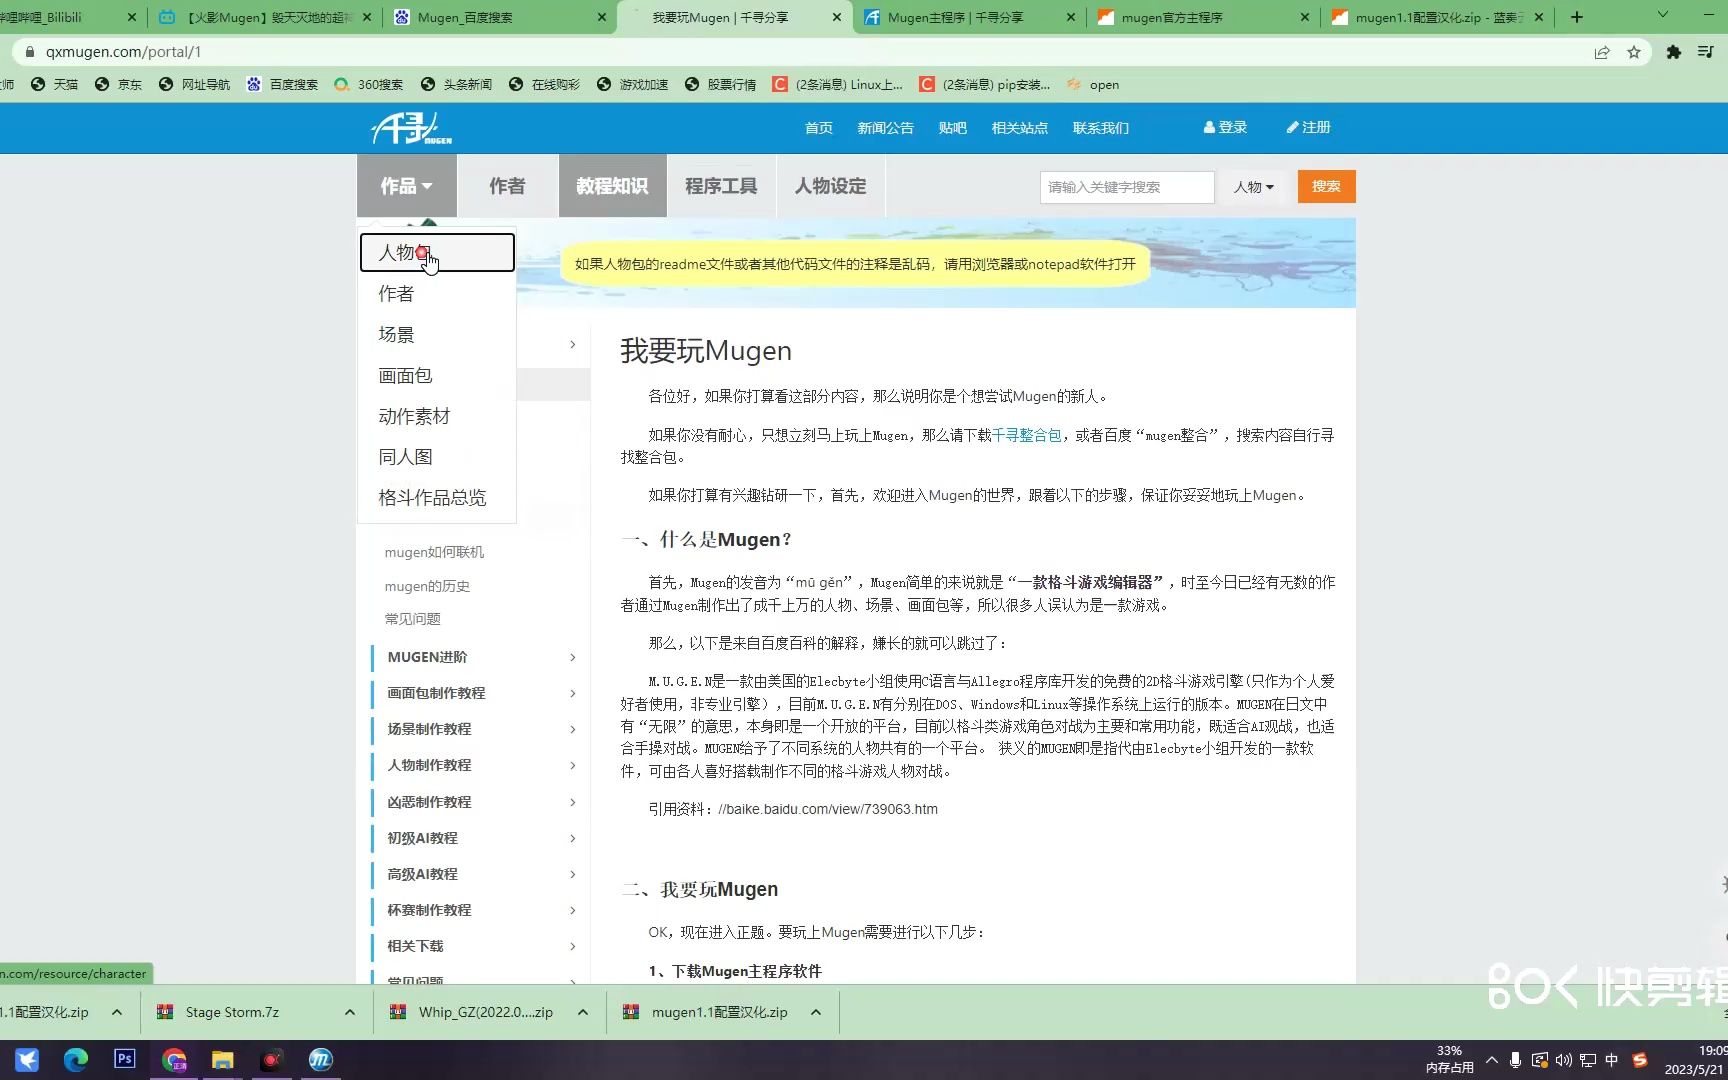This screenshot has height=1080, width=1728.
Task: Click the share page icon in address bar
Action: (1602, 52)
